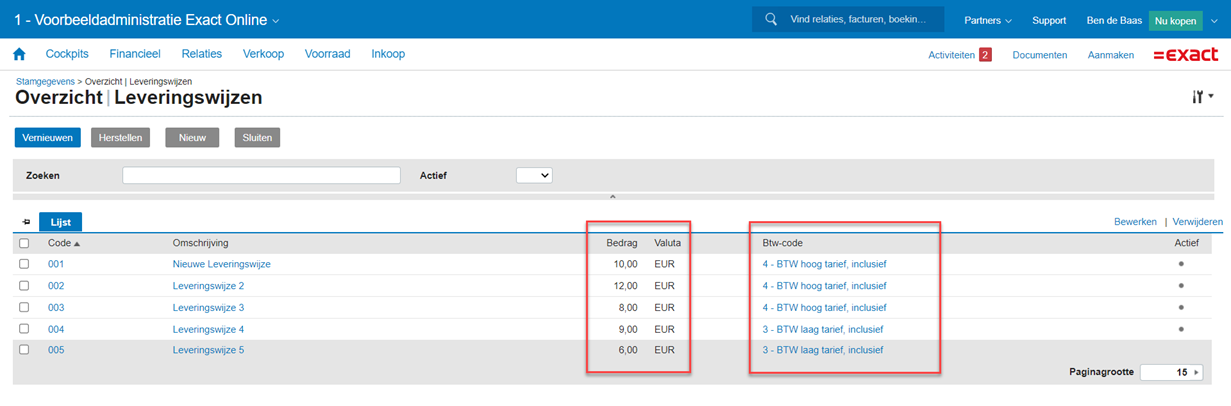Open the Voorraad menu
The width and height of the screenshot is (1231, 406).
pos(327,54)
